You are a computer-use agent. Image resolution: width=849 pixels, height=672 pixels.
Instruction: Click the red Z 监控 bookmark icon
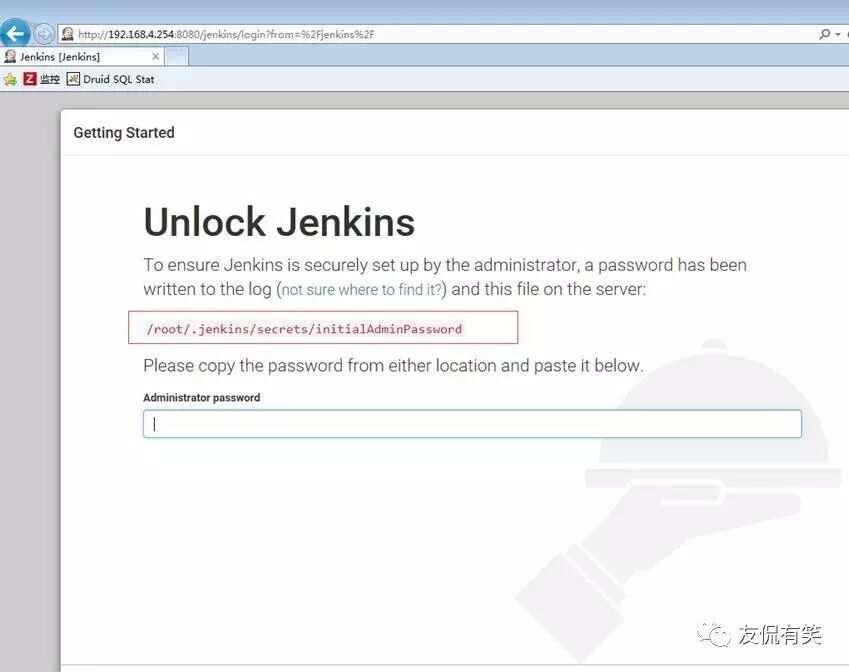click(x=29, y=79)
